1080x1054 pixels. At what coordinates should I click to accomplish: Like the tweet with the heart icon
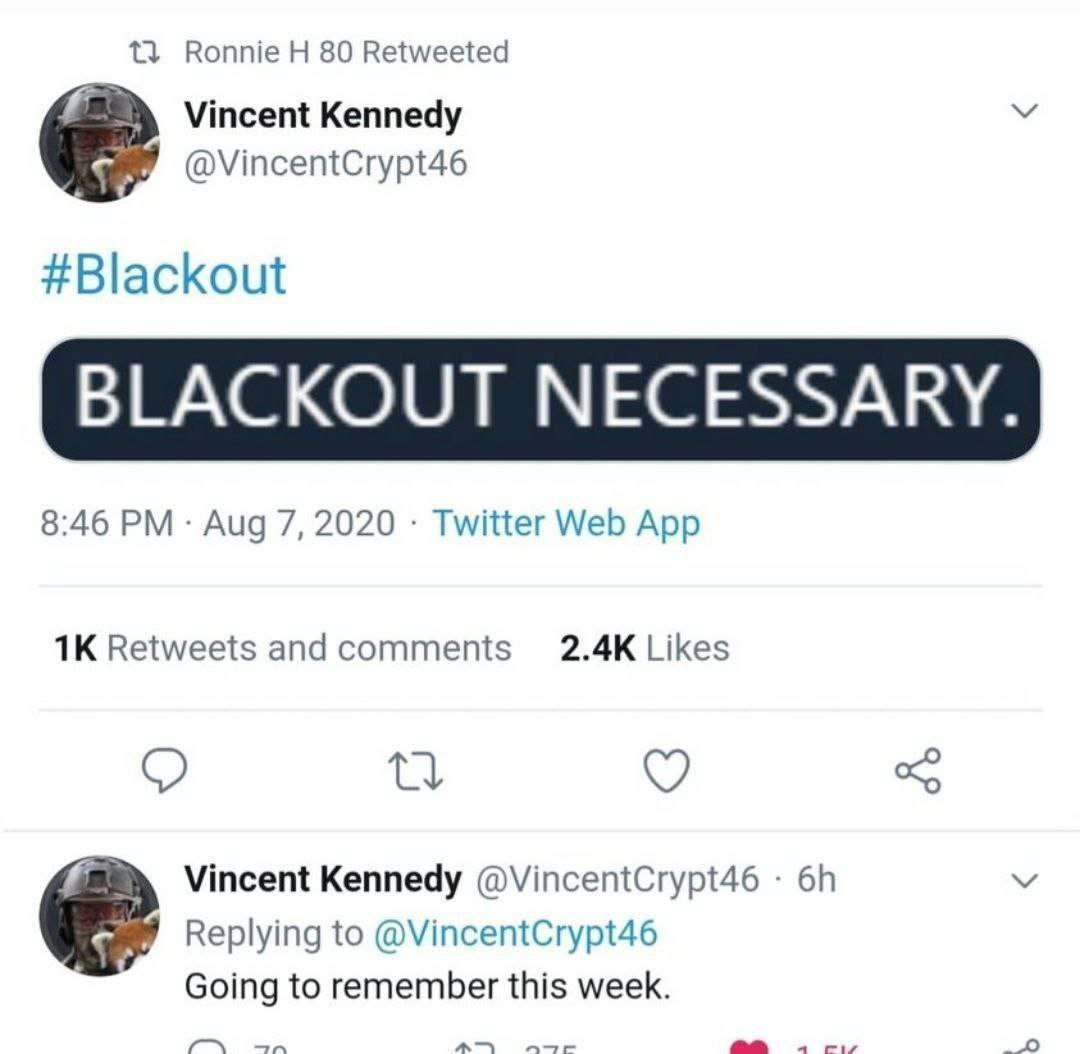[x=664, y=771]
